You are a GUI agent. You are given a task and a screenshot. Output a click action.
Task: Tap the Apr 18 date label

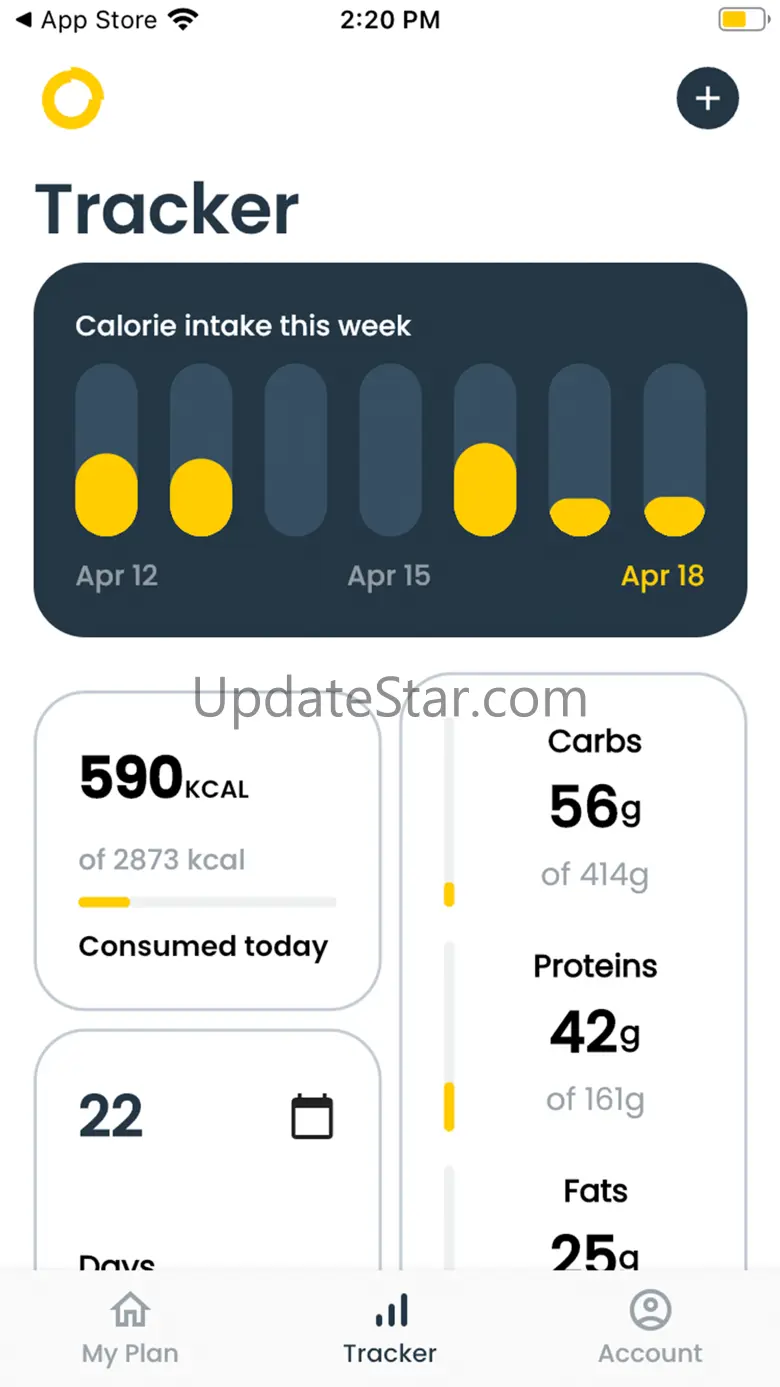pyautogui.click(x=662, y=576)
